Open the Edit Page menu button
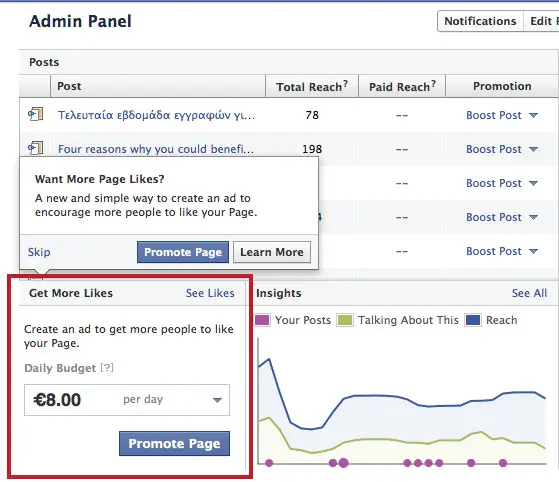Image resolution: width=559 pixels, height=482 pixels. [541, 21]
